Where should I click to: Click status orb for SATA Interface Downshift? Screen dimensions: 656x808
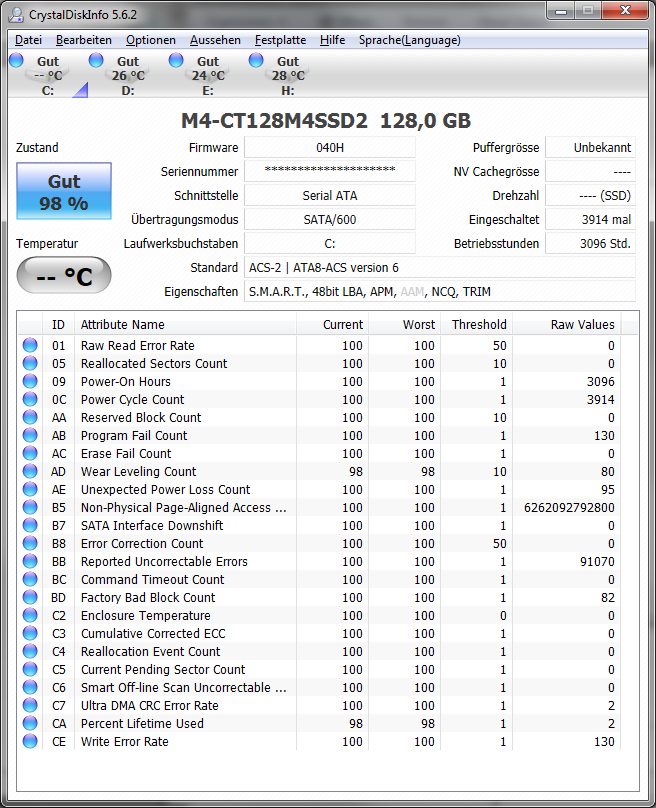(x=30, y=525)
